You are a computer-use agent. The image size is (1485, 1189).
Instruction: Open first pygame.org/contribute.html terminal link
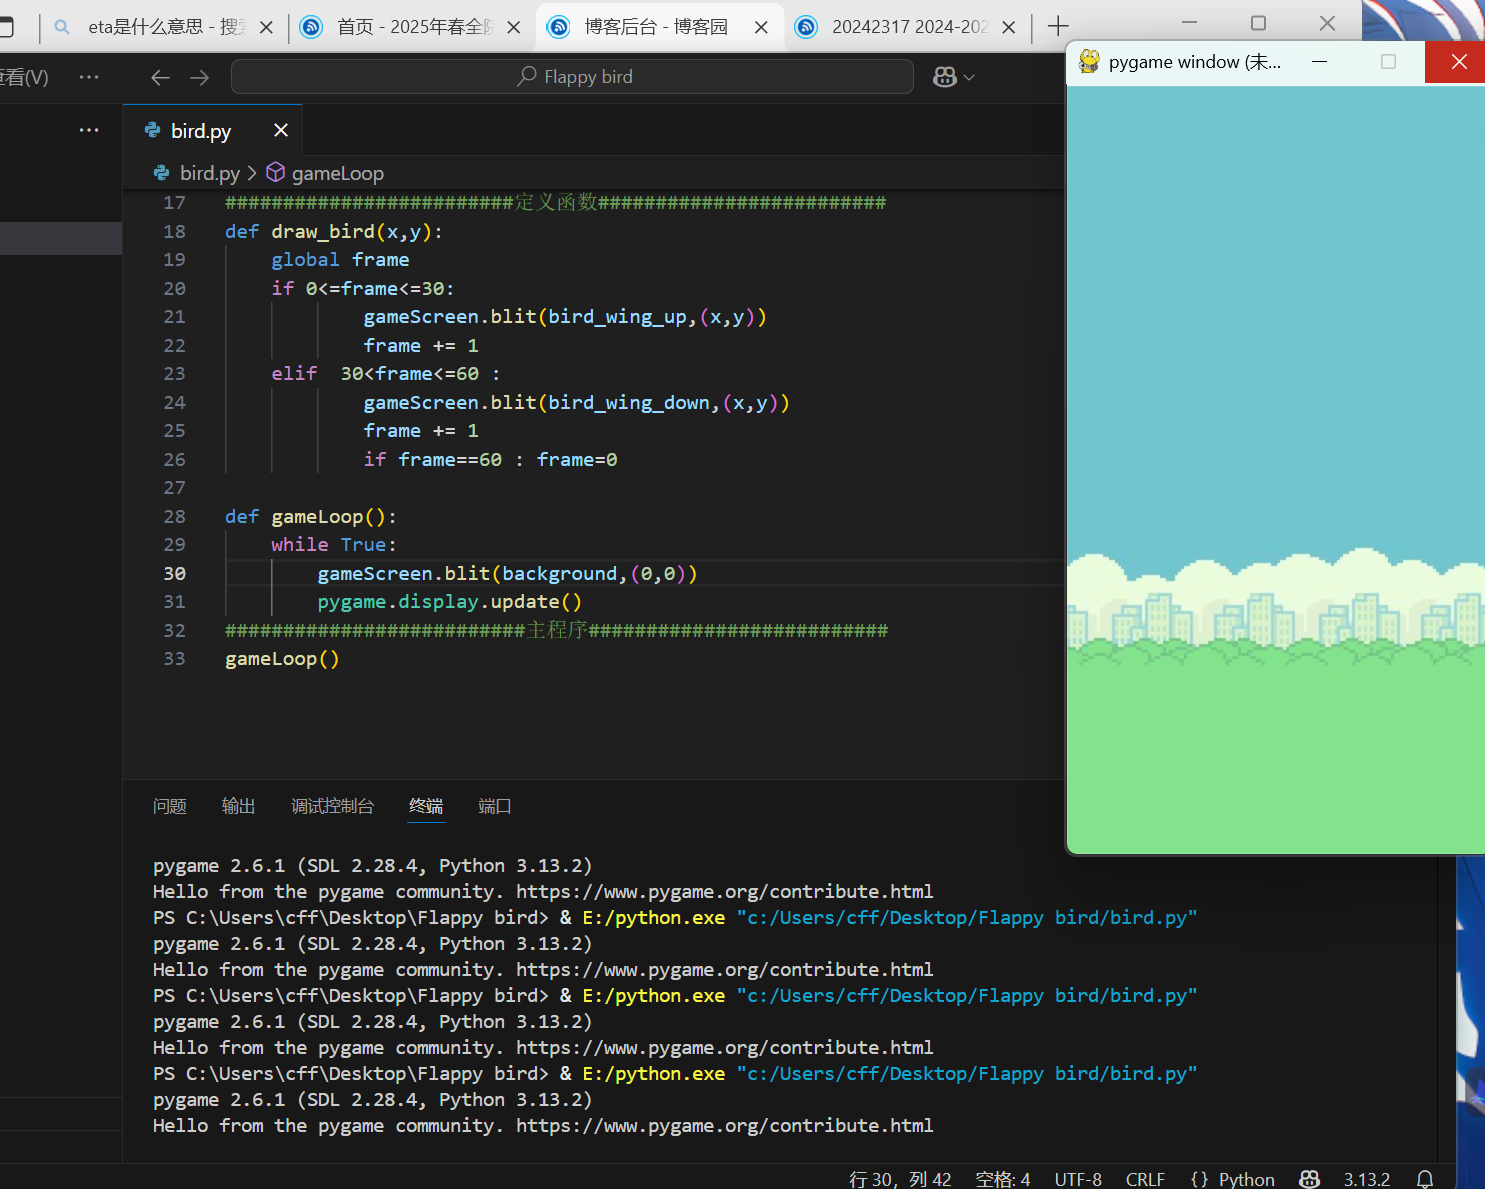coord(725,891)
